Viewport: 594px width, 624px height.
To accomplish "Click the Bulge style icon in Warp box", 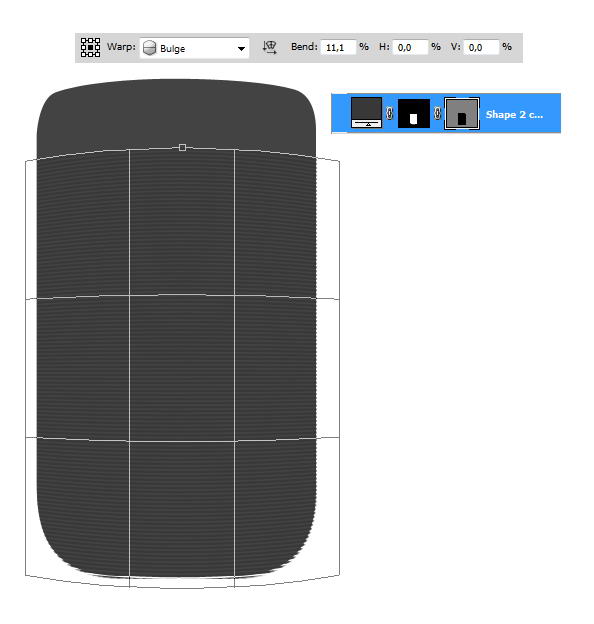I will click(x=149, y=48).
